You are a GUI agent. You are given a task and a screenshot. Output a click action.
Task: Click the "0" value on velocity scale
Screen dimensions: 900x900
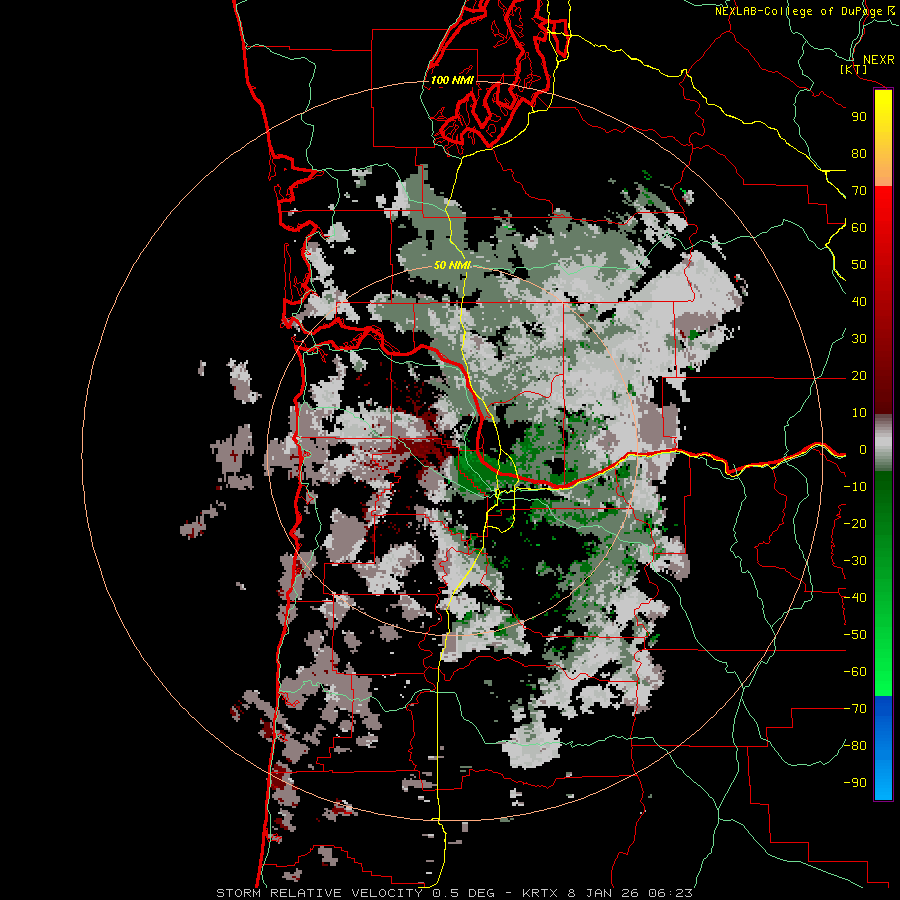coord(862,450)
